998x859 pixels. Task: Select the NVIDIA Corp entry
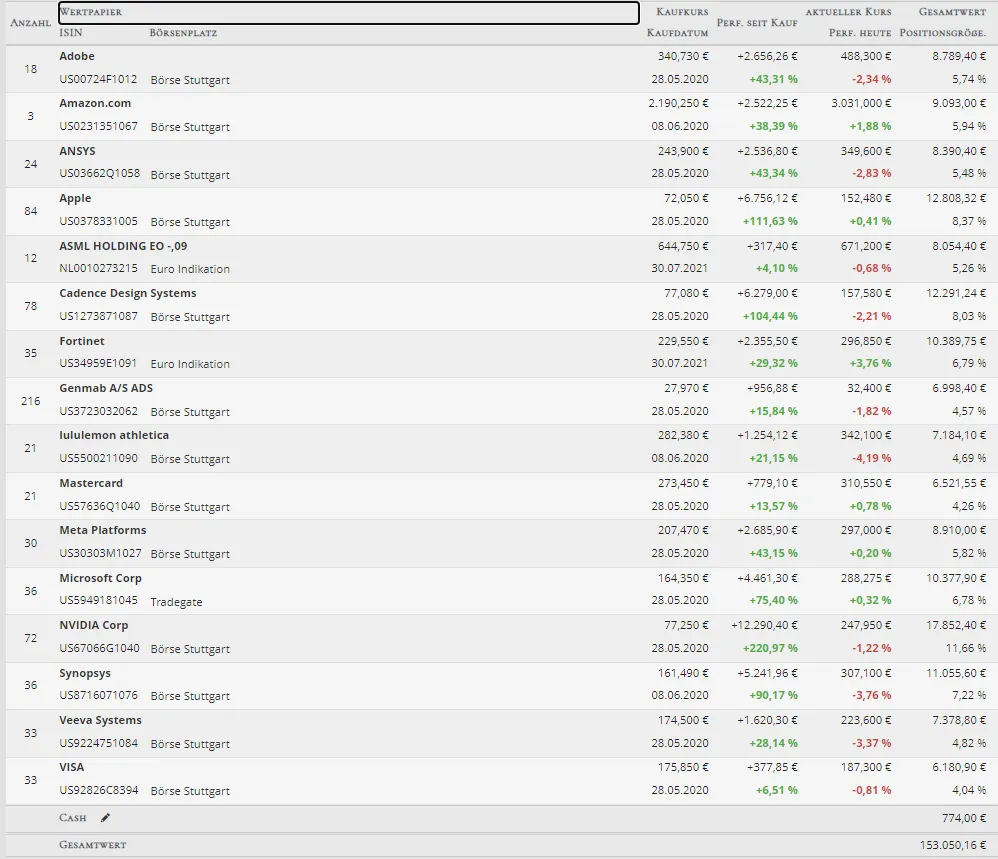(x=94, y=625)
